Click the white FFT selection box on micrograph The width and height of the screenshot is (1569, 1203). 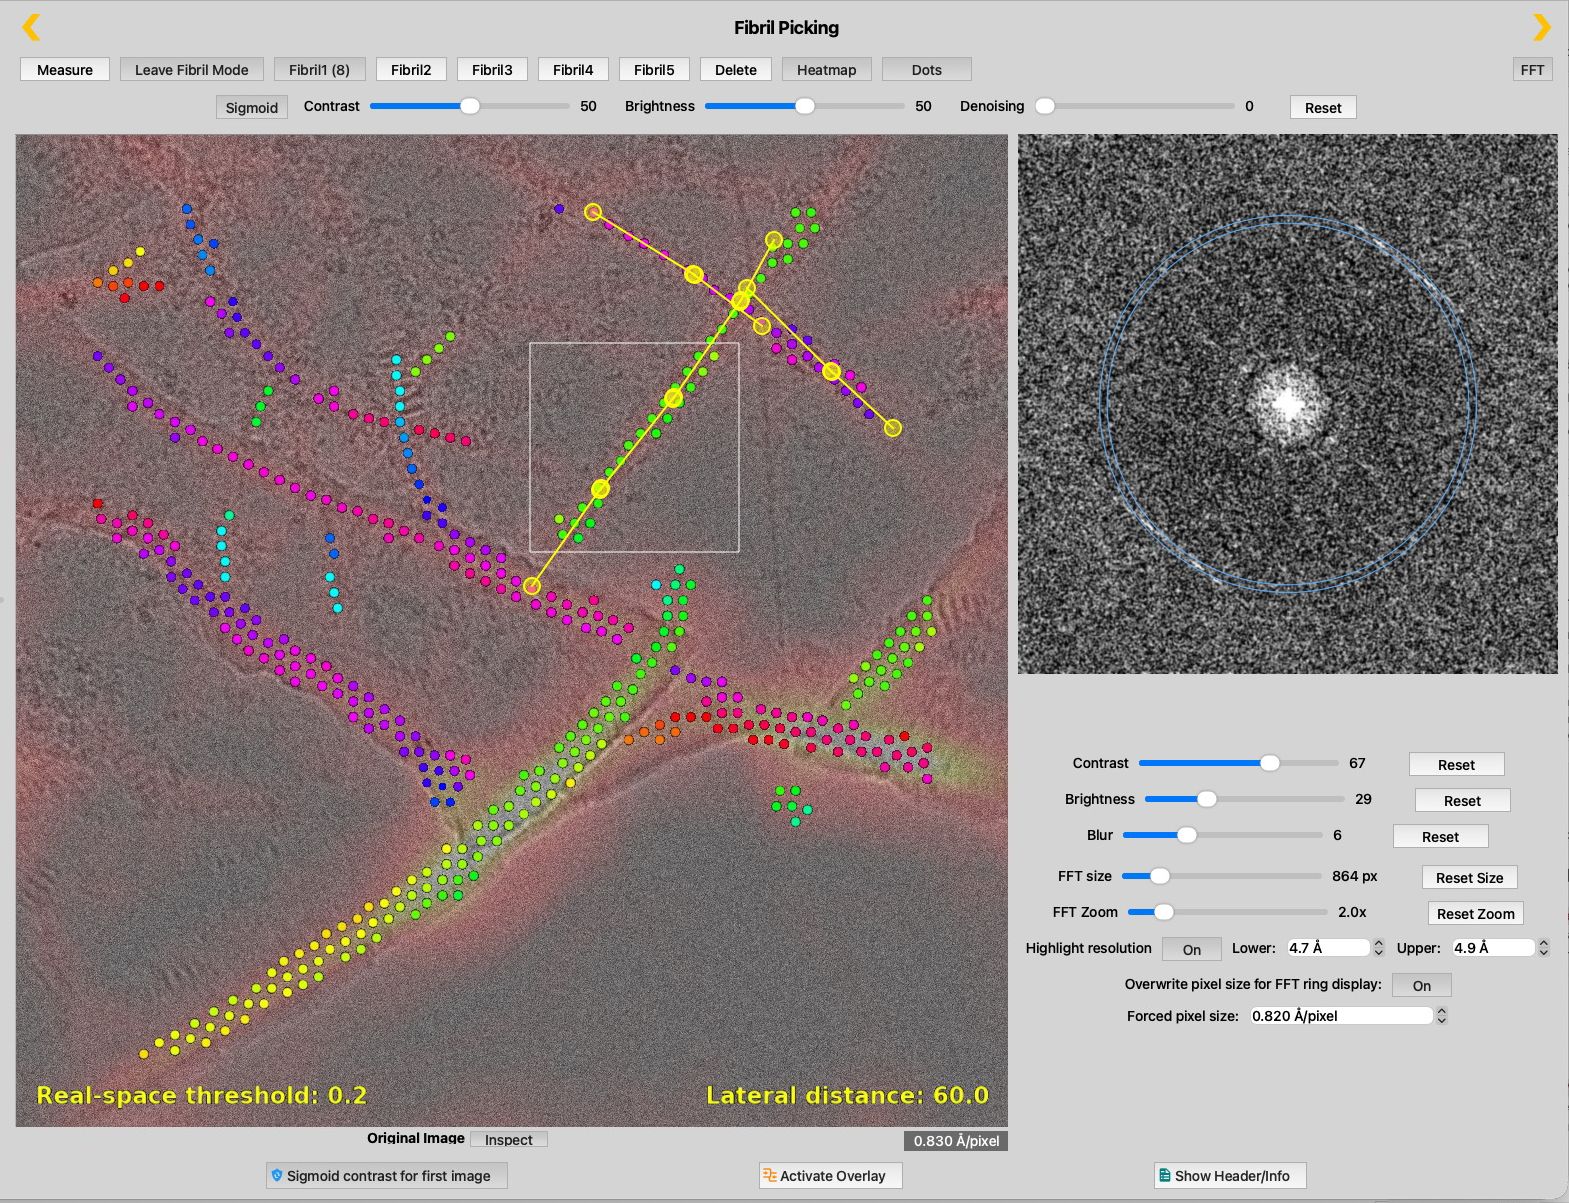[634, 447]
